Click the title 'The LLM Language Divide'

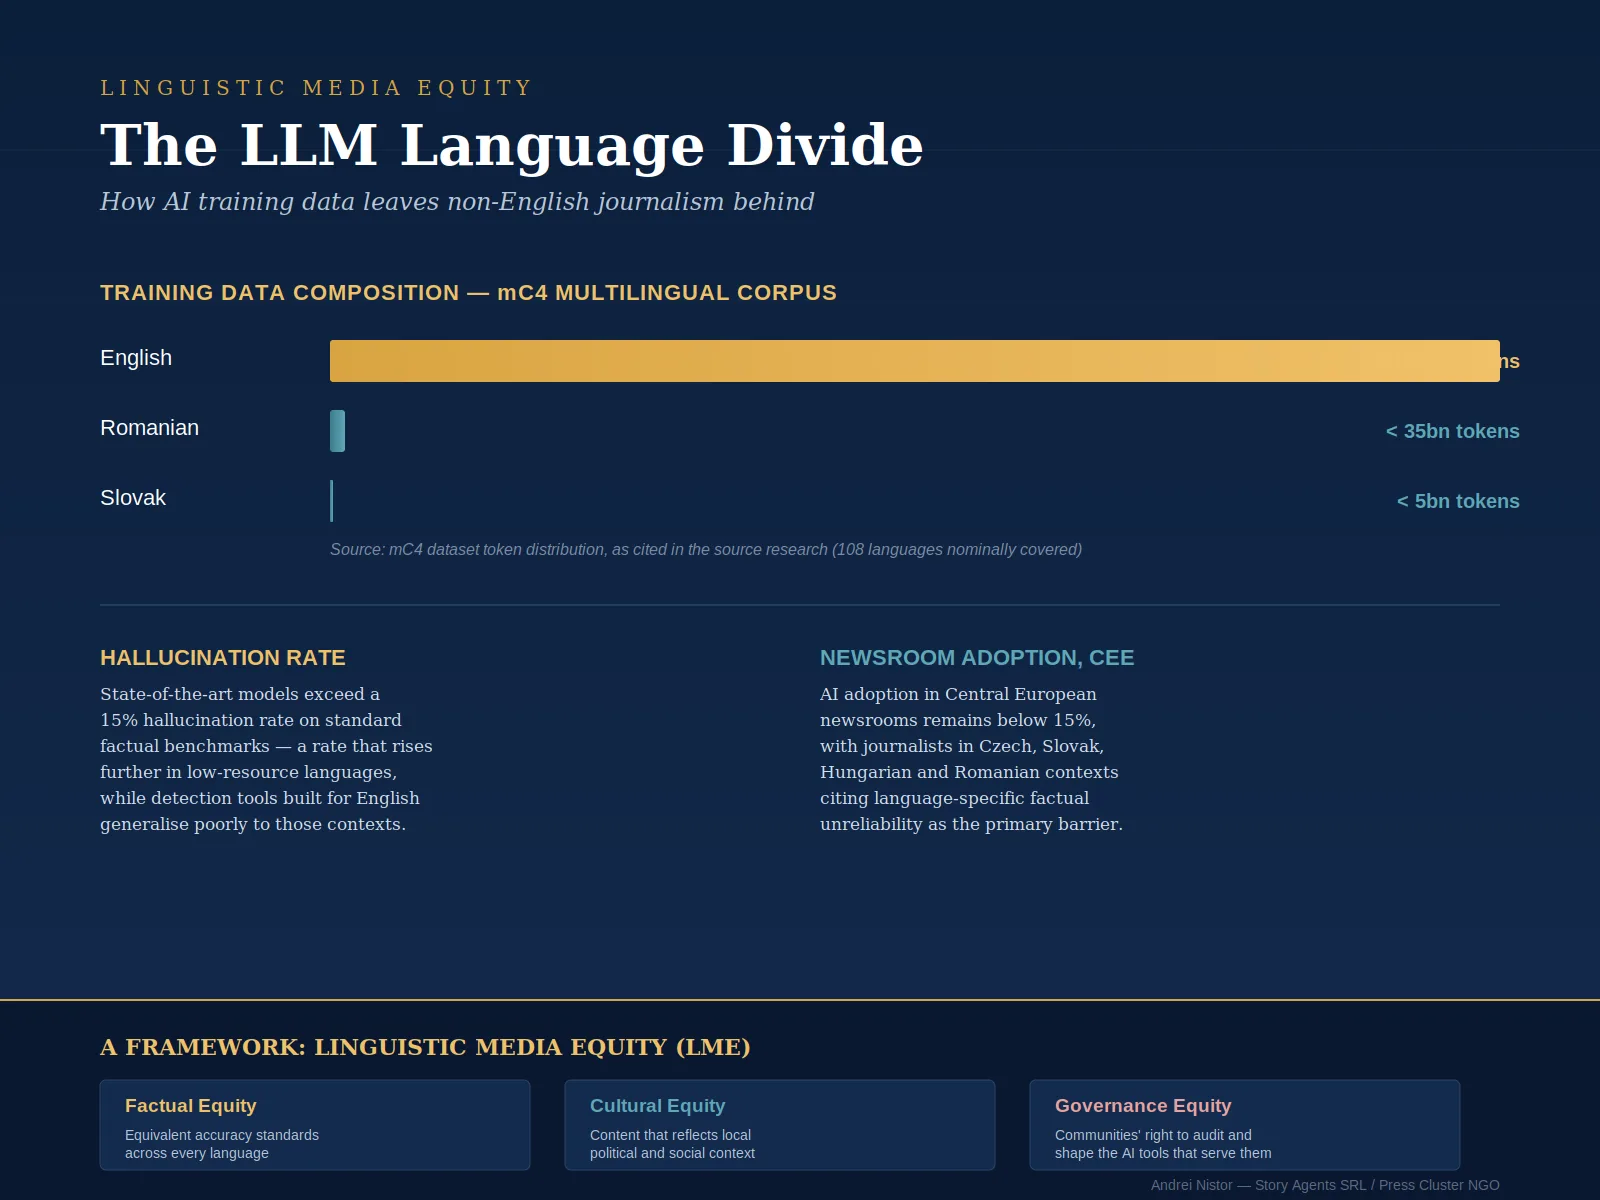tap(511, 145)
